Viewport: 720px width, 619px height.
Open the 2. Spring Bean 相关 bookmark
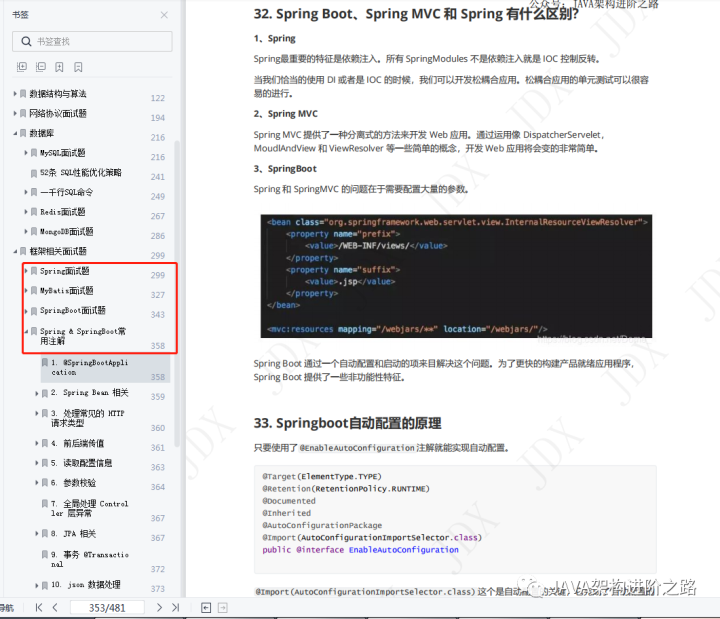(x=90, y=393)
